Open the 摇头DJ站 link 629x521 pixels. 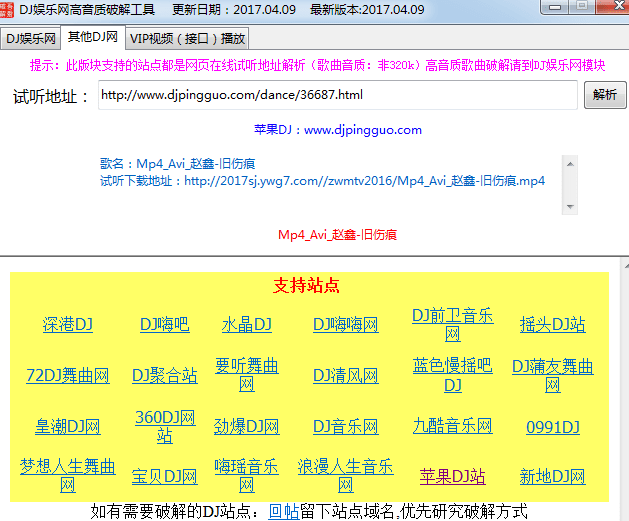pyautogui.click(x=552, y=325)
